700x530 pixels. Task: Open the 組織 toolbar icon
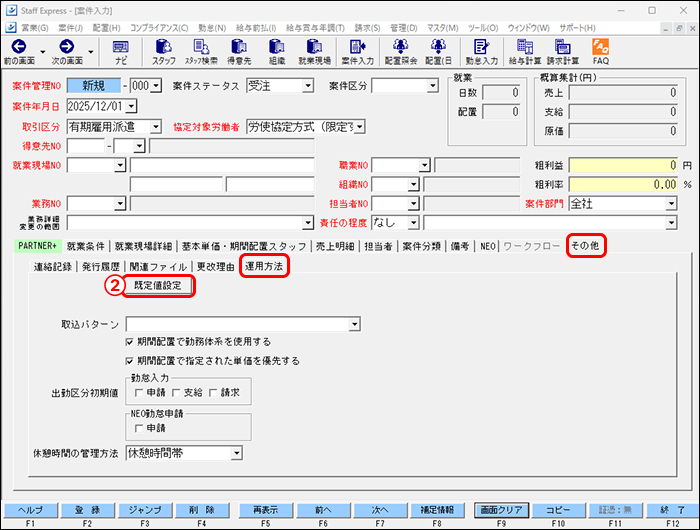pyautogui.click(x=277, y=52)
